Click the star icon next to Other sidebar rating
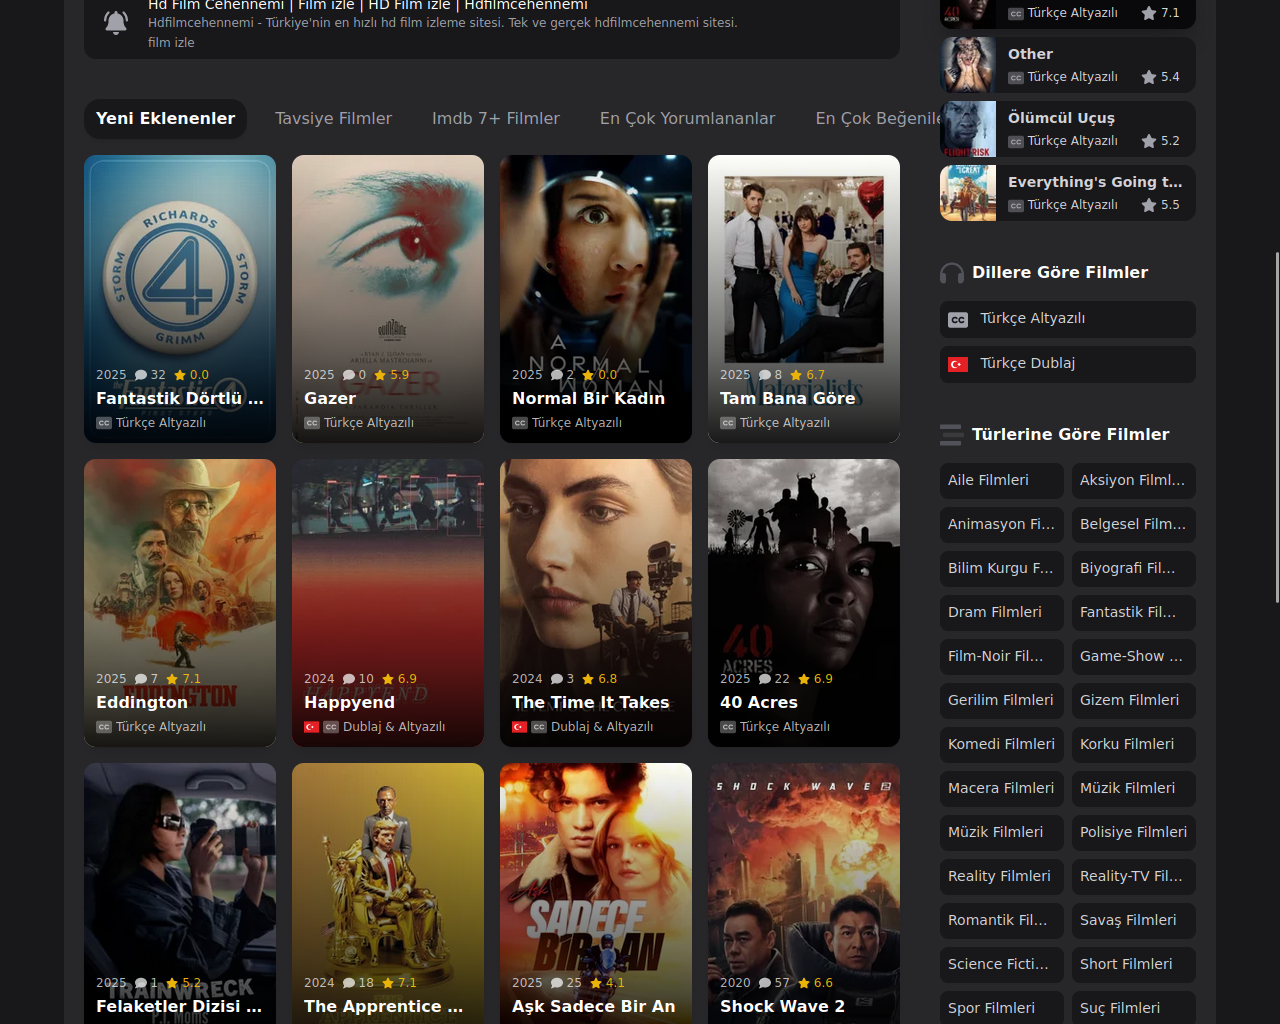 (1149, 77)
